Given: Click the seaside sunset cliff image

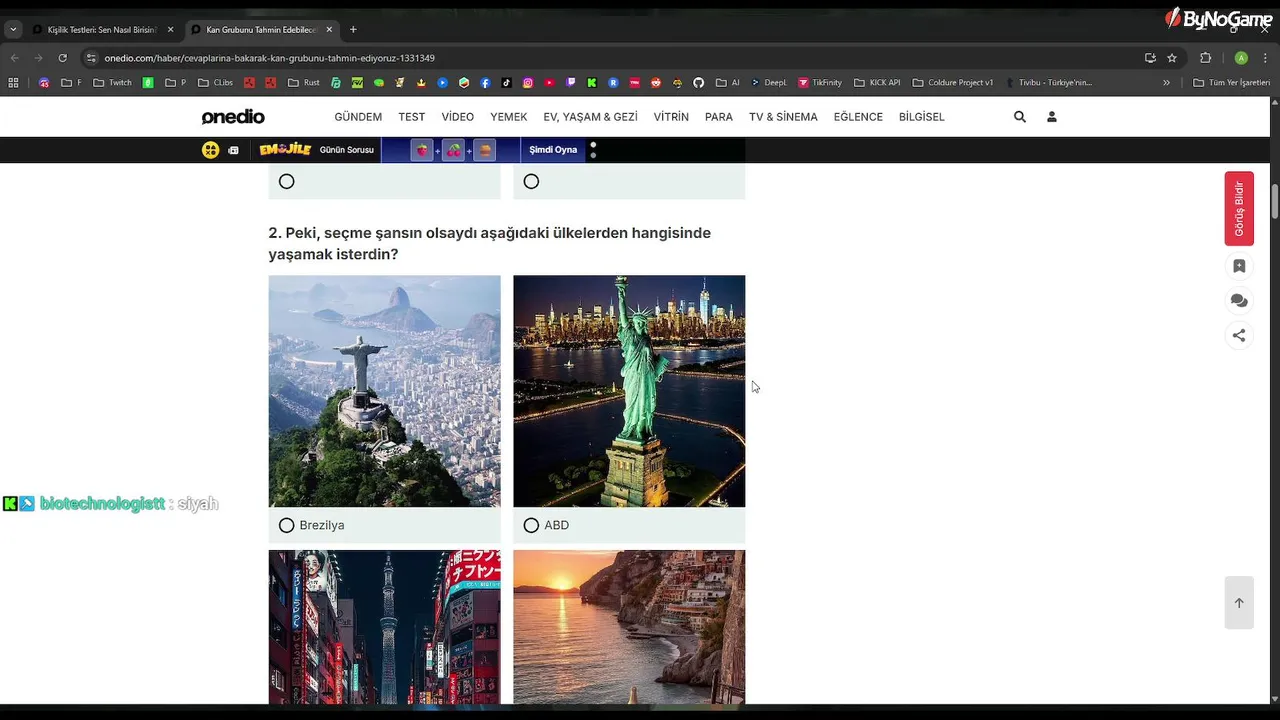Looking at the screenshot, I should [x=629, y=627].
